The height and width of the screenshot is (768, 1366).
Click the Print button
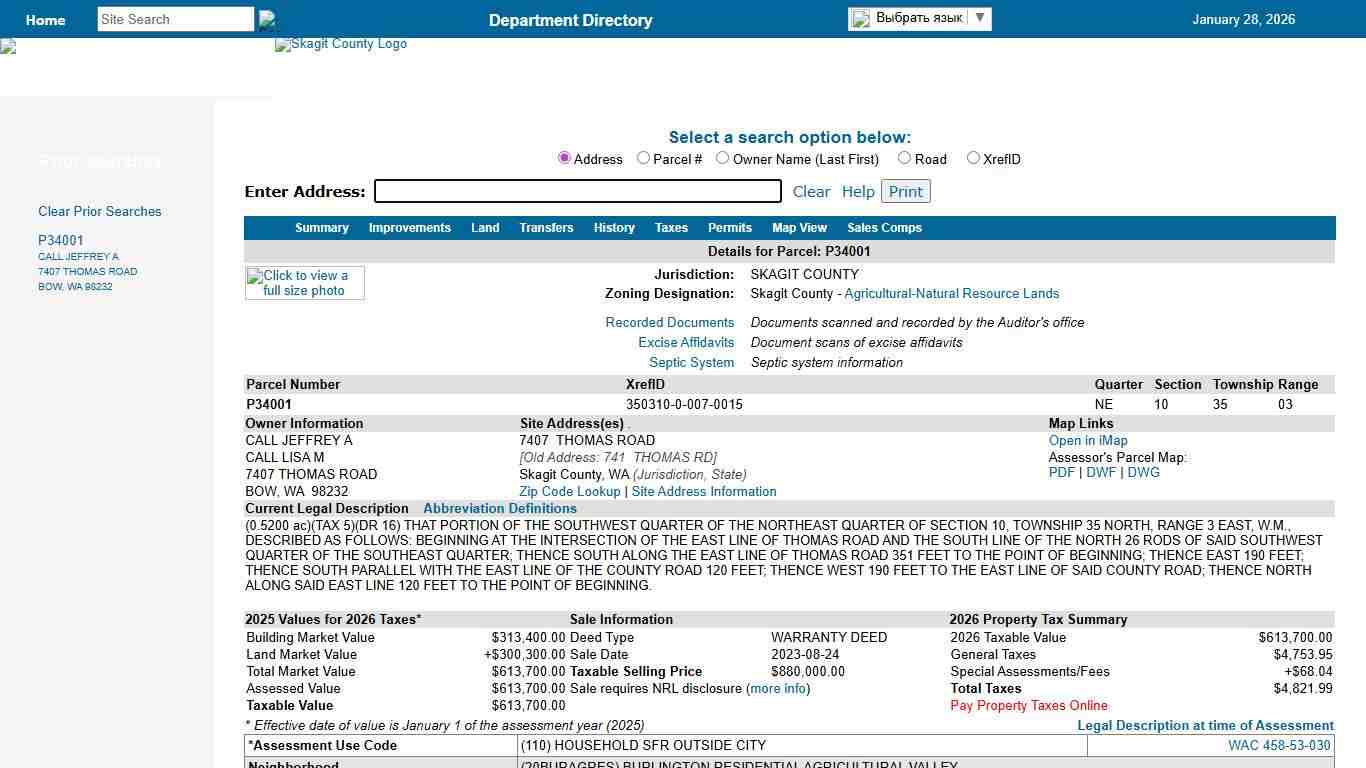[905, 191]
